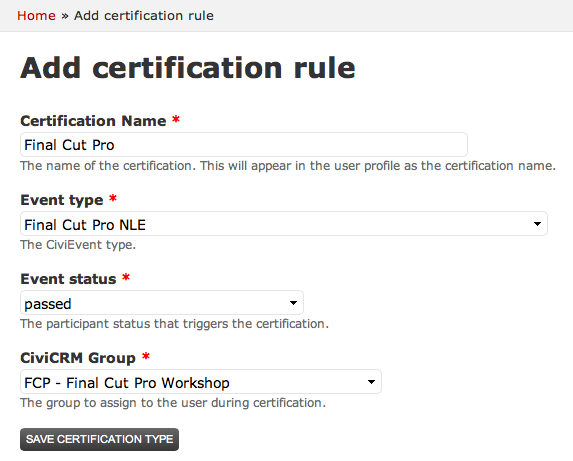Screen dimensions: 573x461
Task: Click breadcrumb text Add certification rule
Action: tap(144, 16)
